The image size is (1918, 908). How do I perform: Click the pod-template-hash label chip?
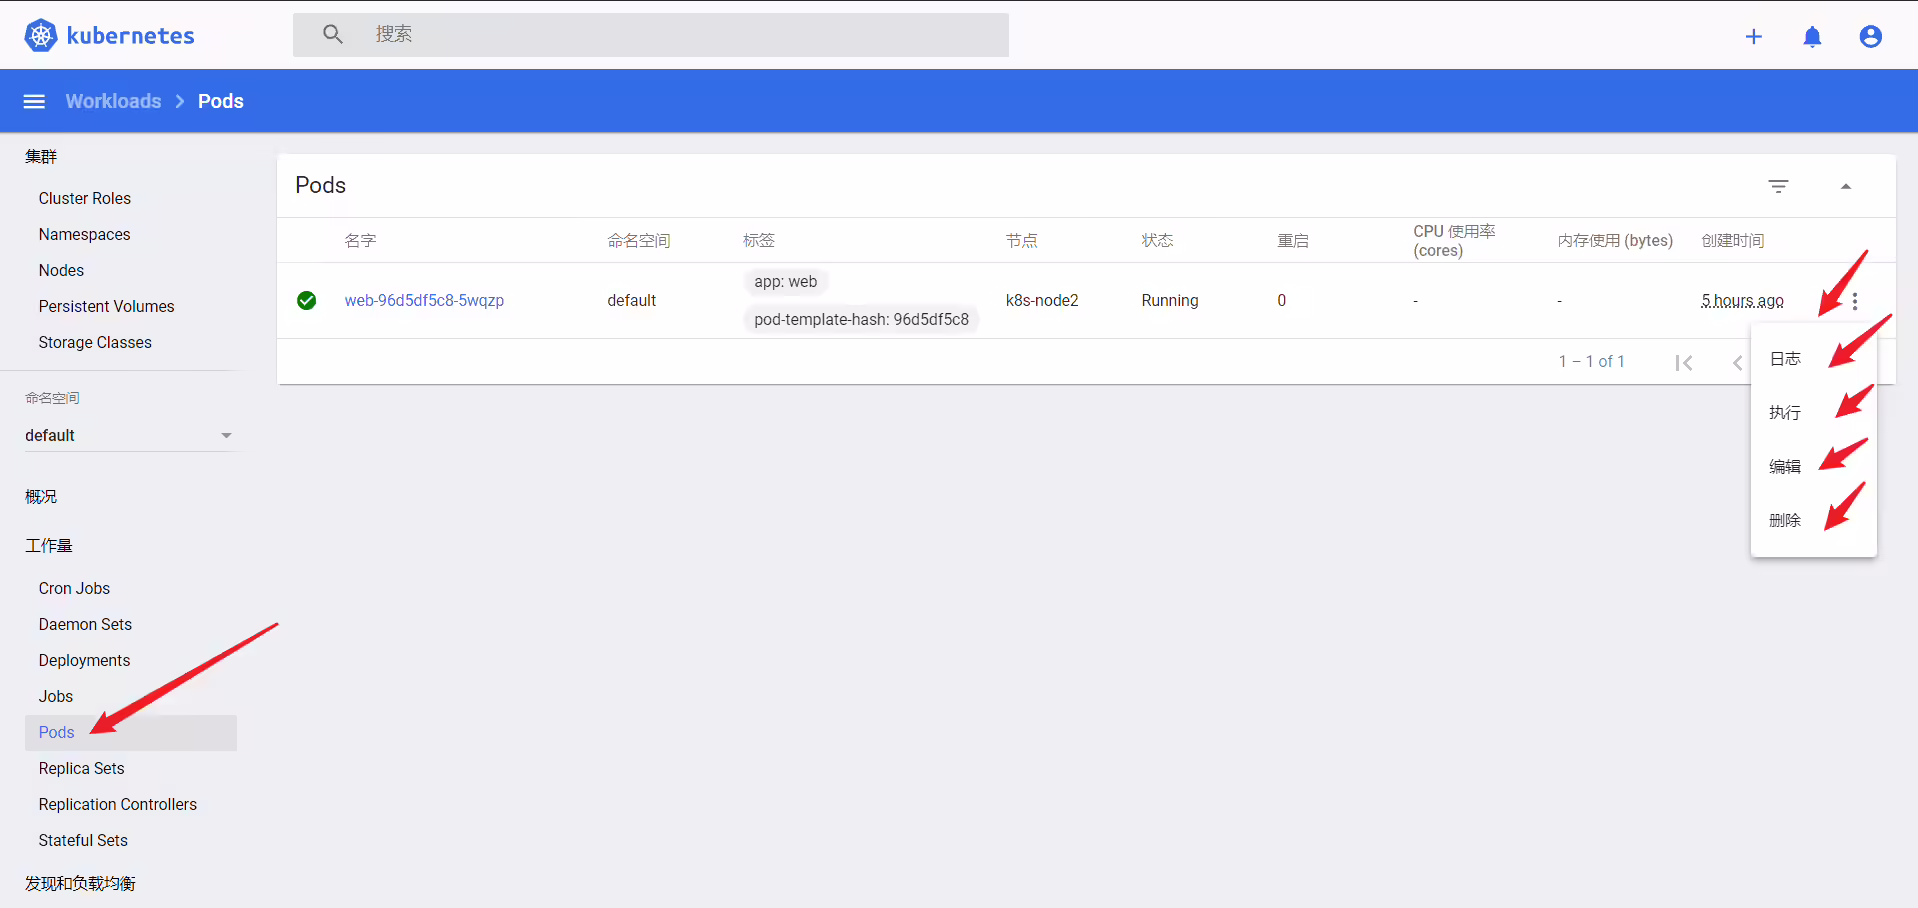(861, 319)
